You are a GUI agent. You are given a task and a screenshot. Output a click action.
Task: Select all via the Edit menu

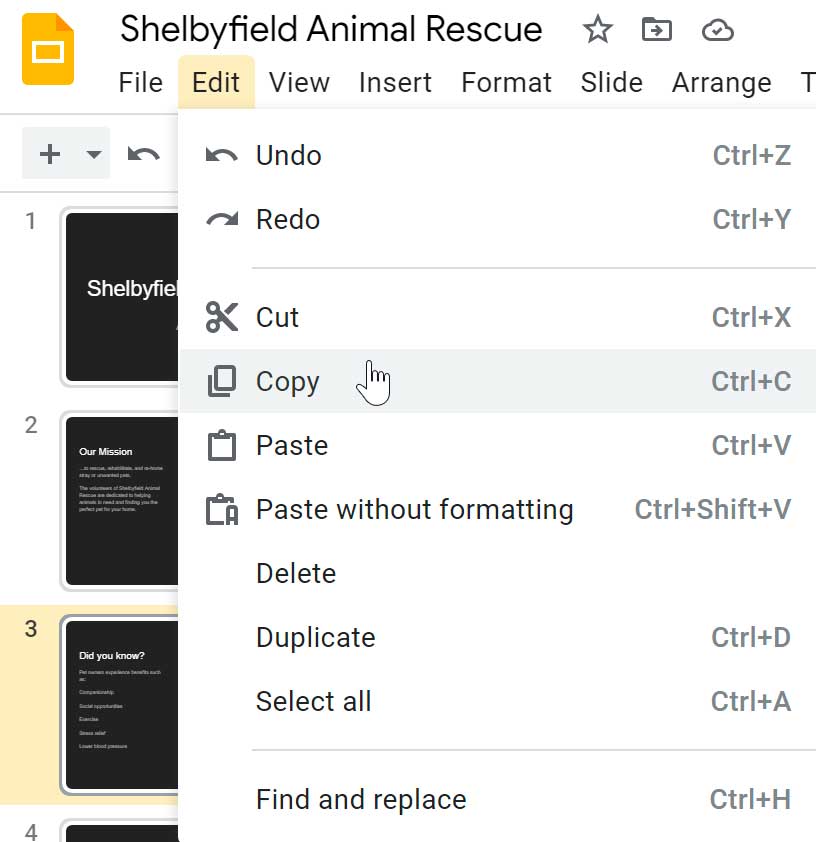[x=313, y=701]
